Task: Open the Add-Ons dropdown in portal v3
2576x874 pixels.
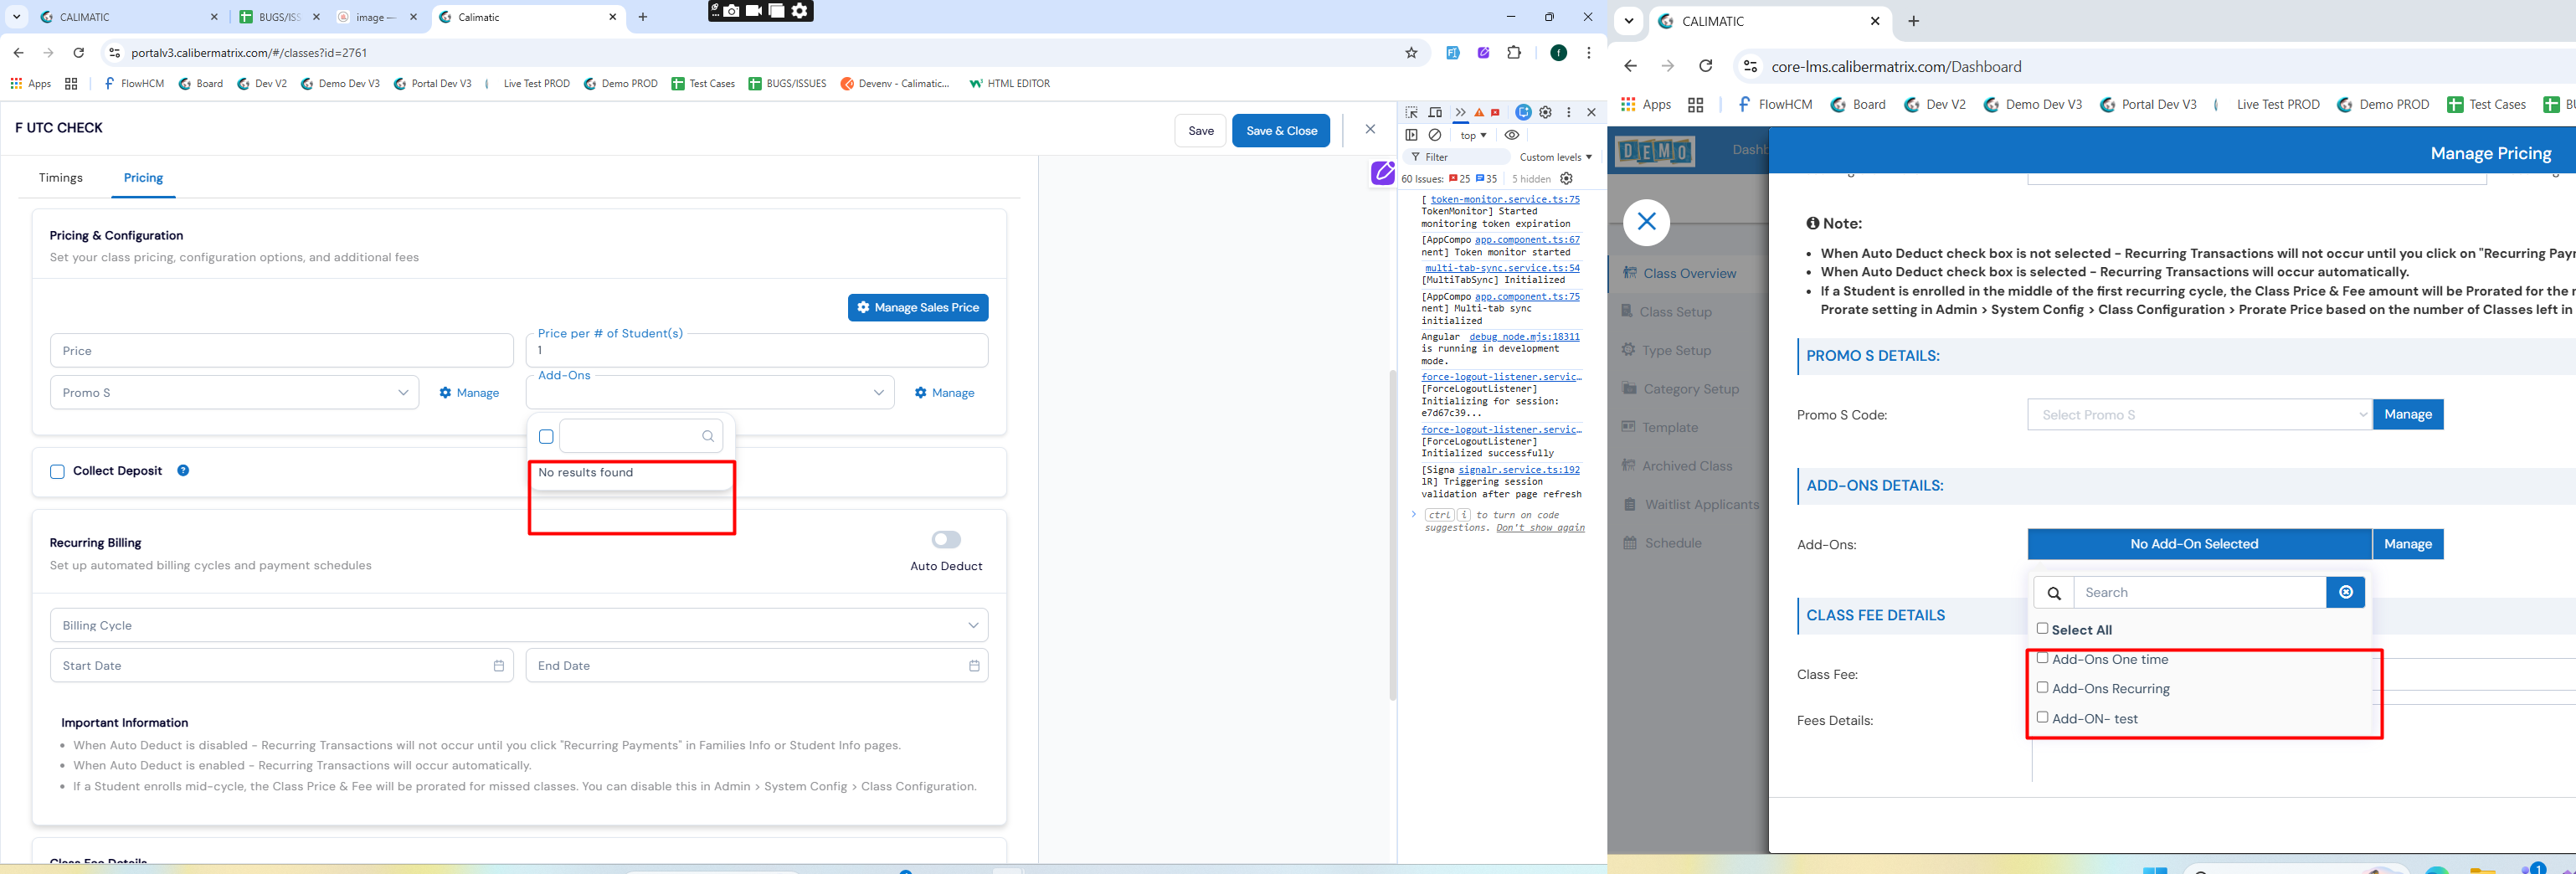Action: click(x=710, y=393)
